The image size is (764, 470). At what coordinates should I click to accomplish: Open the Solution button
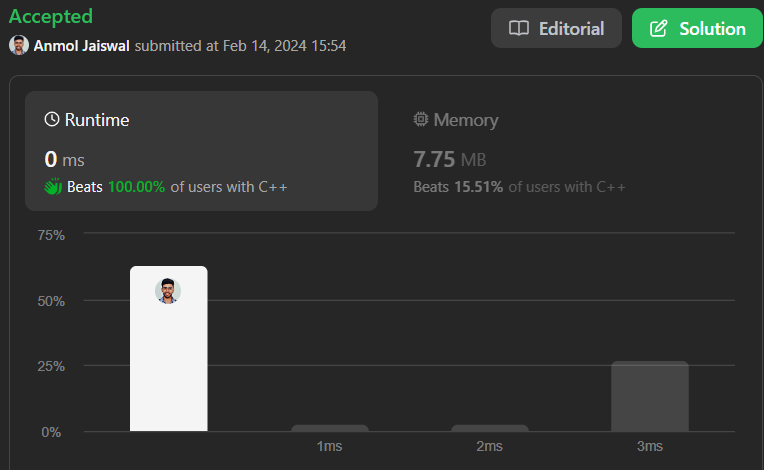(697, 28)
